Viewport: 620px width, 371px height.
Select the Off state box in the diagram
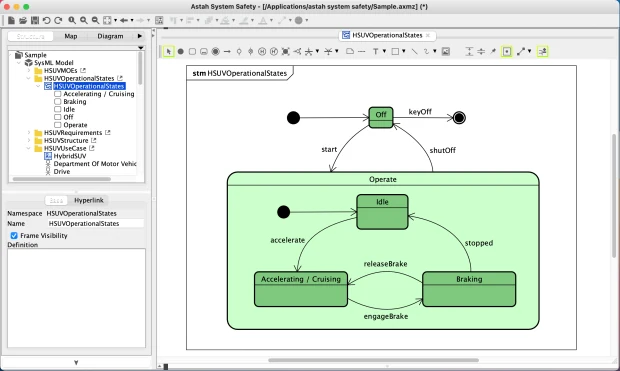[x=381, y=117]
